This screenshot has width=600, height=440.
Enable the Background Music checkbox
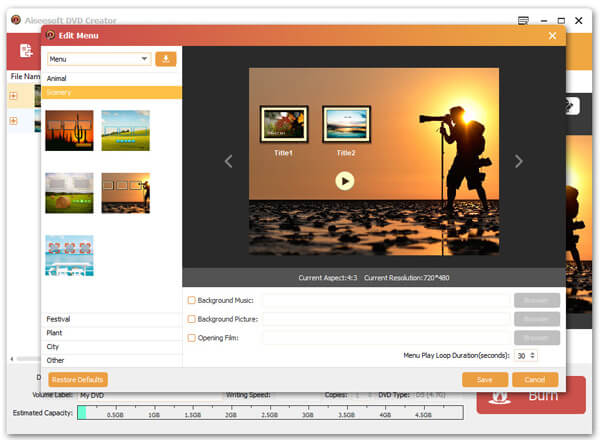click(x=192, y=300)
